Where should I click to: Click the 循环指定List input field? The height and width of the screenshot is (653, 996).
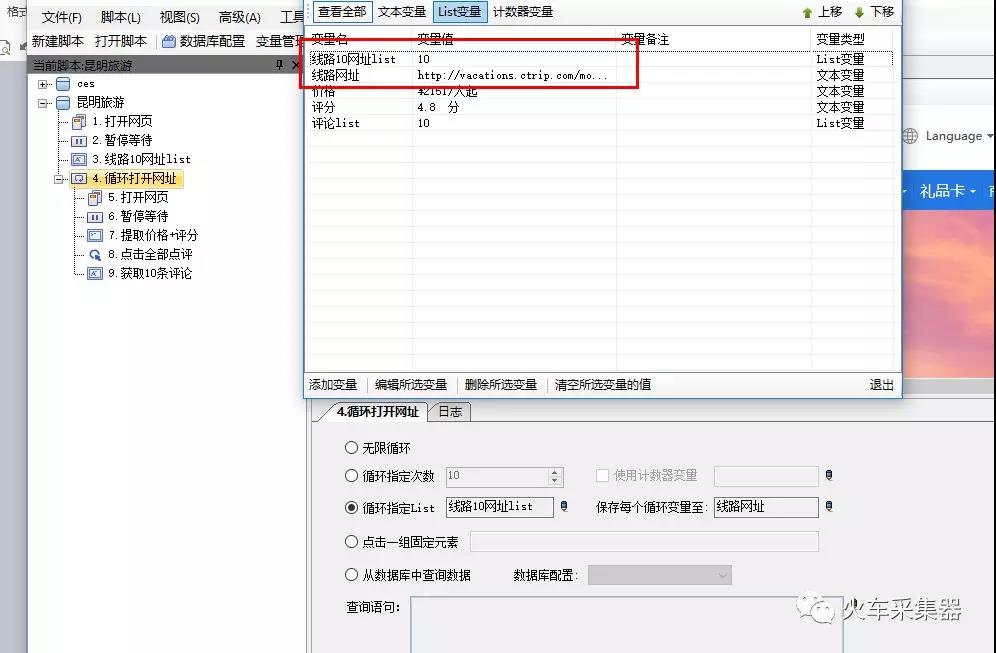tap(500, 507)
